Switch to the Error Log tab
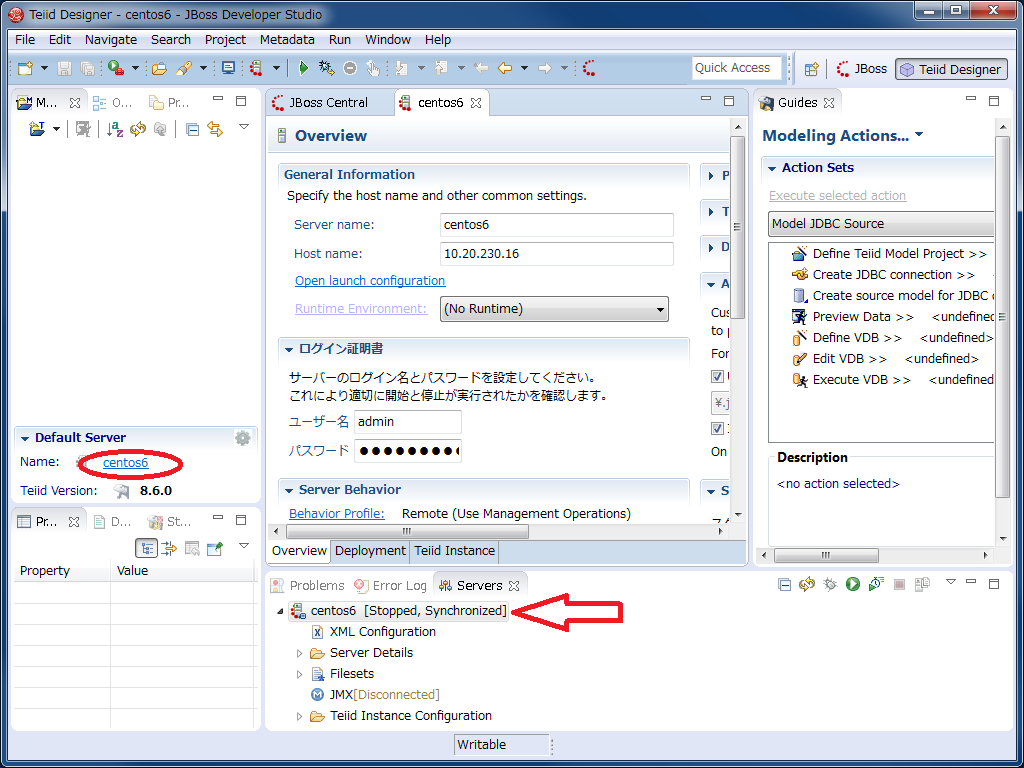Screen dimensions: 1024x768 [x=391, y=585]
